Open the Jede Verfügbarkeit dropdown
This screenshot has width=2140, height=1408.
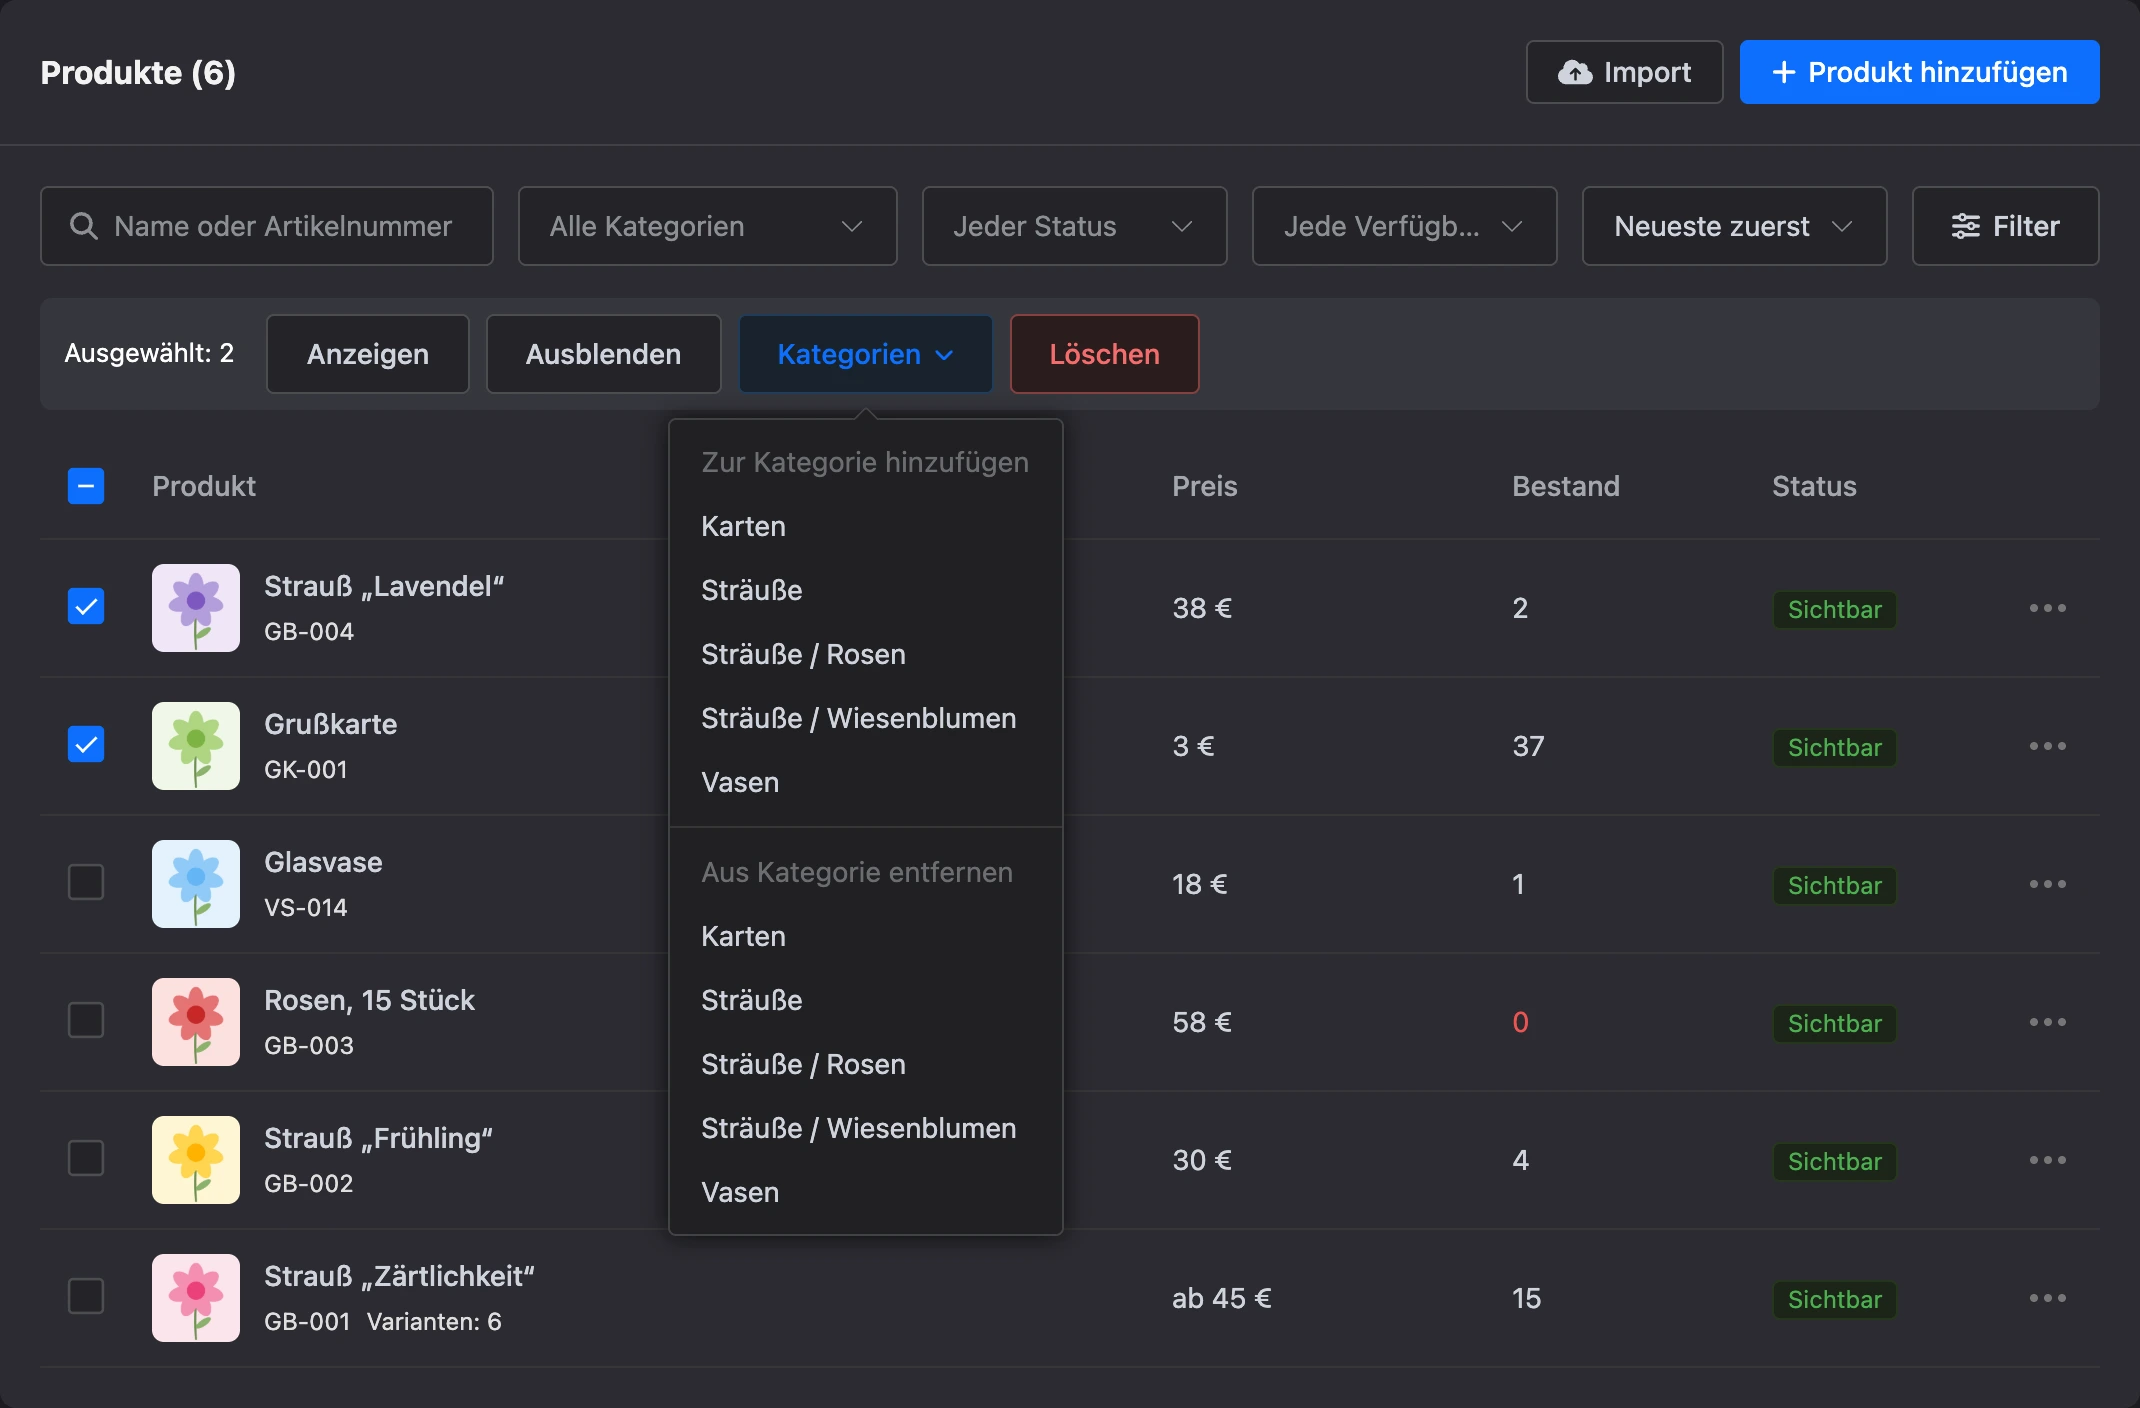[x=1404, y=226]
